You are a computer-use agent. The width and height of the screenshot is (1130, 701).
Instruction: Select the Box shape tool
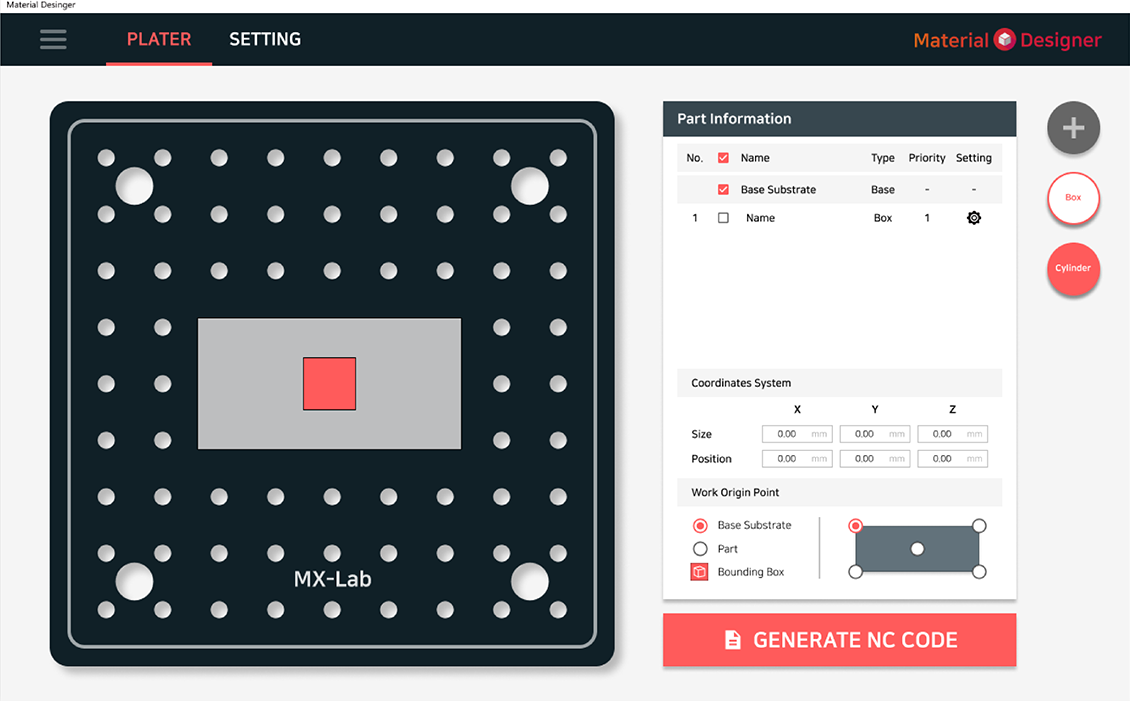(1073, 198)
